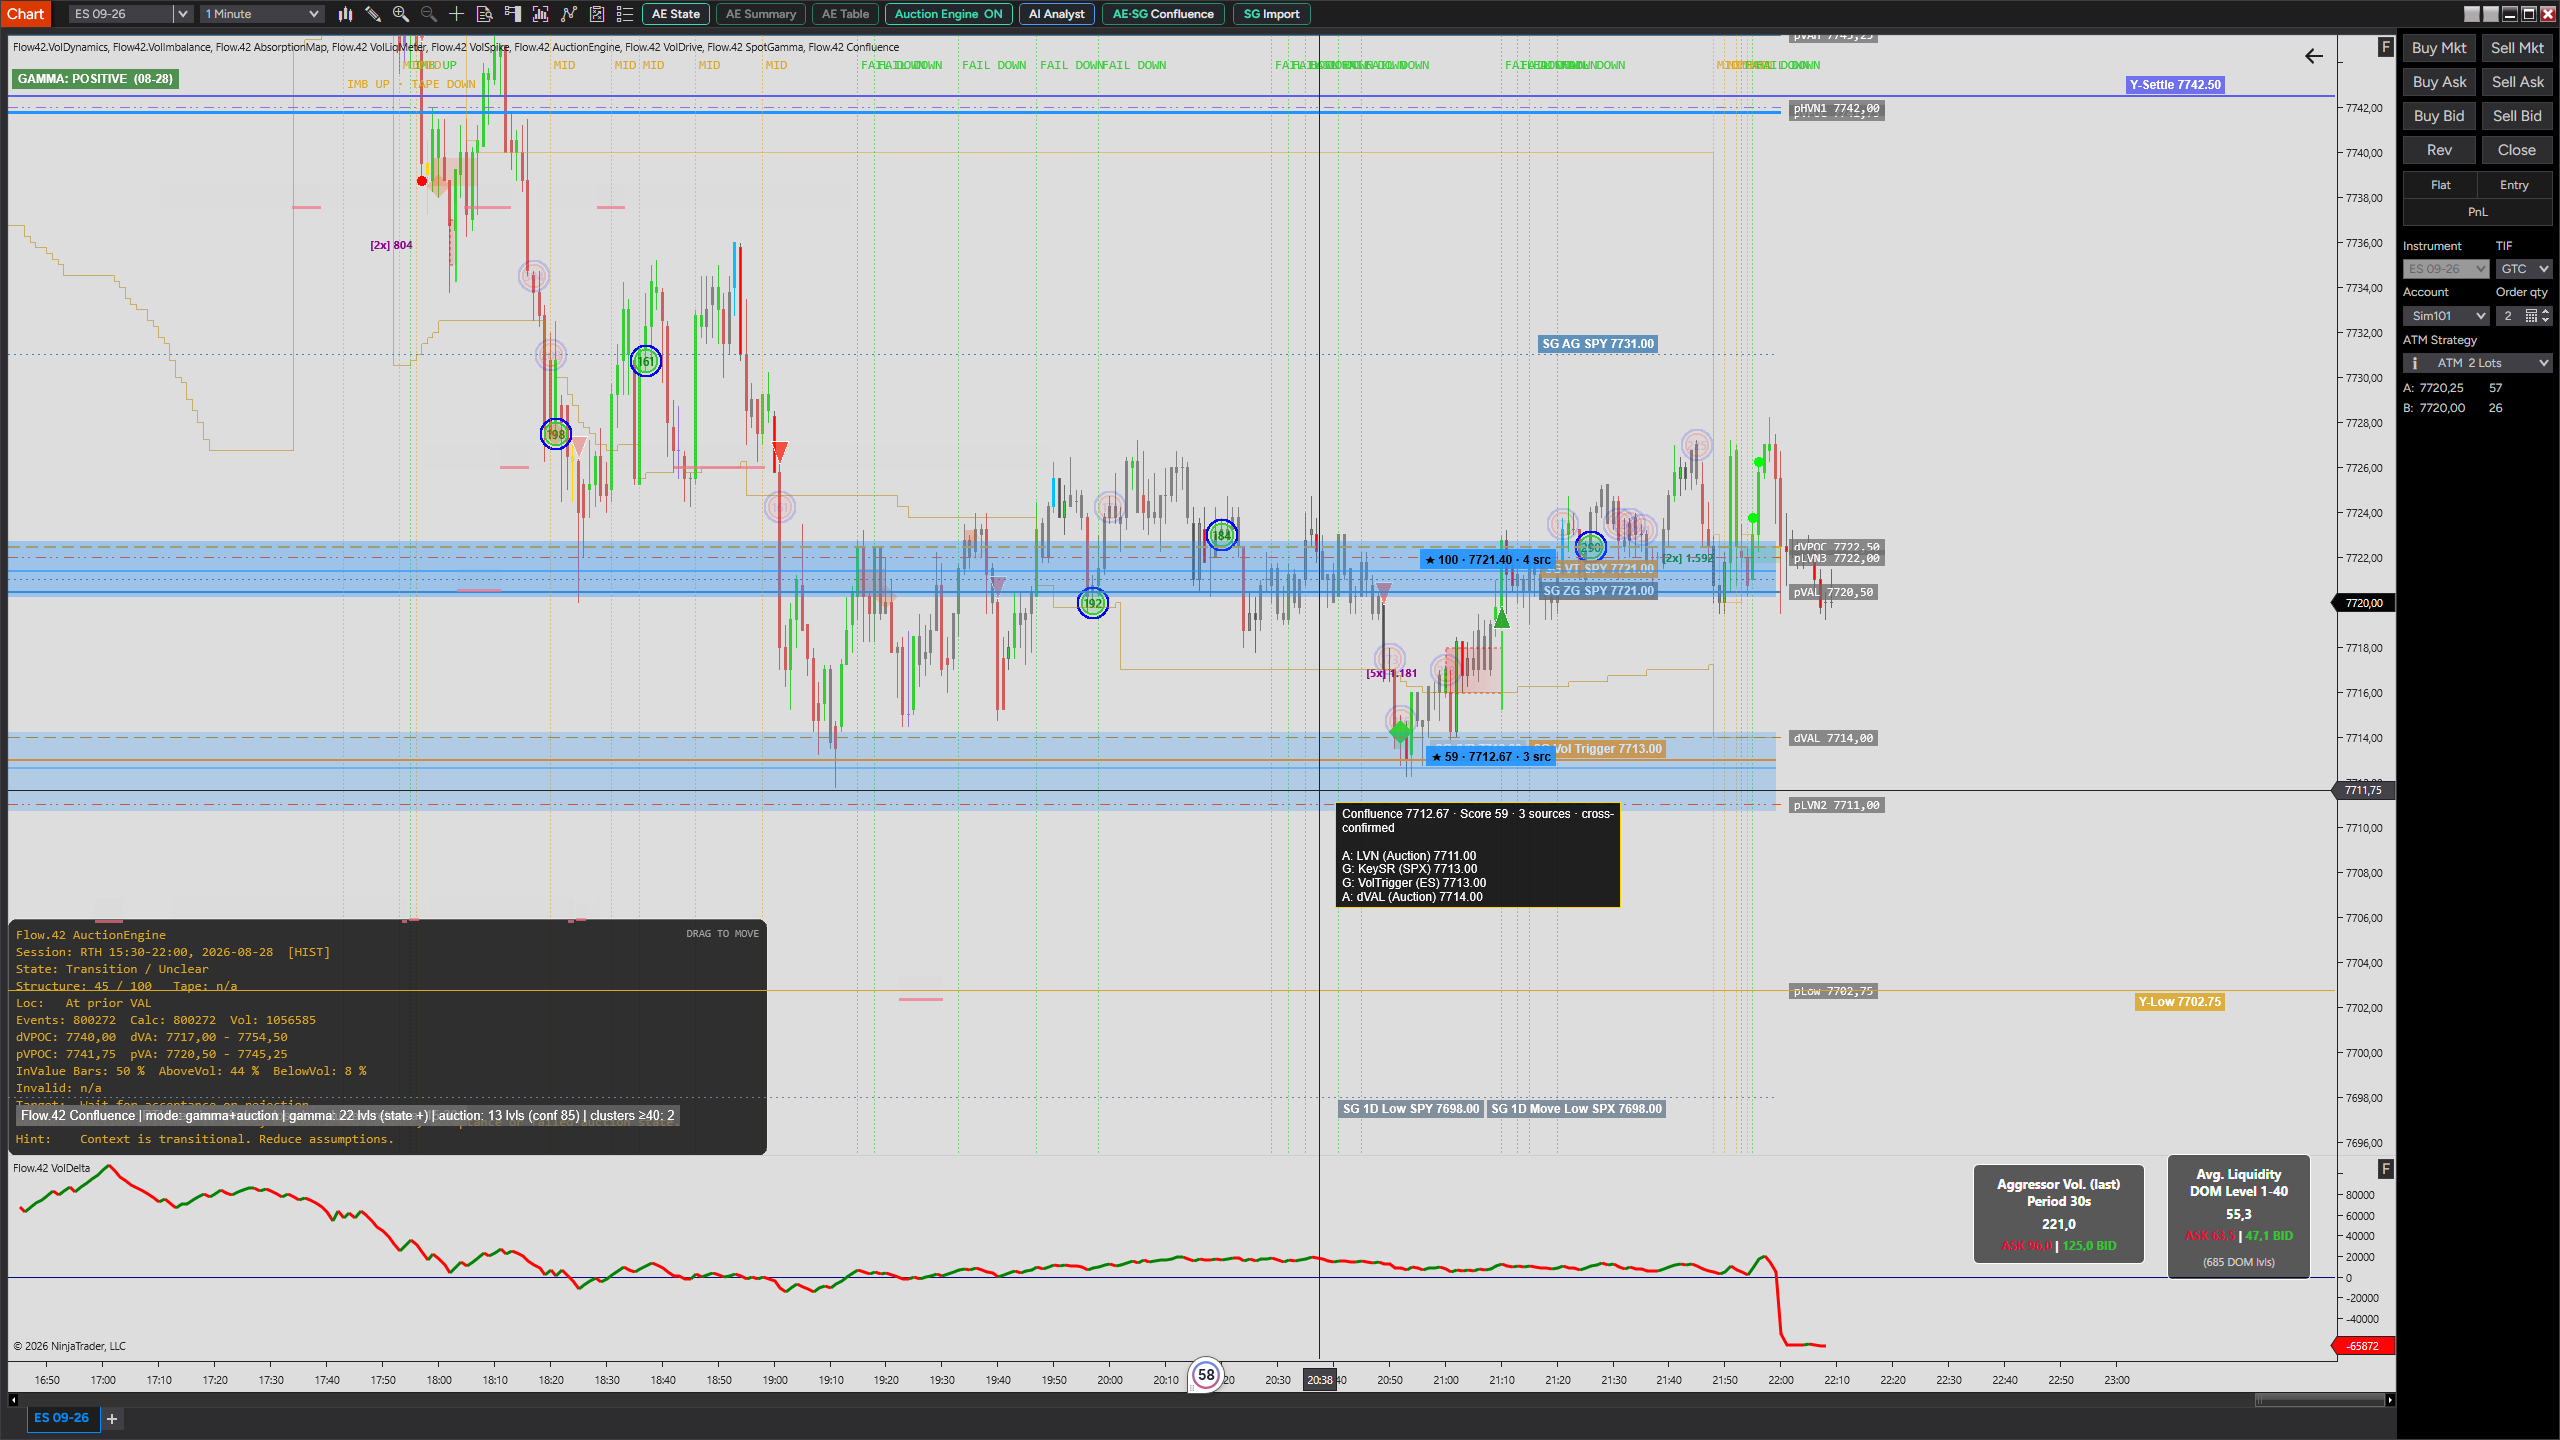Screen dimensions: 2560x1440
Task: Add a new chart tab
Action: [112, 1419]
